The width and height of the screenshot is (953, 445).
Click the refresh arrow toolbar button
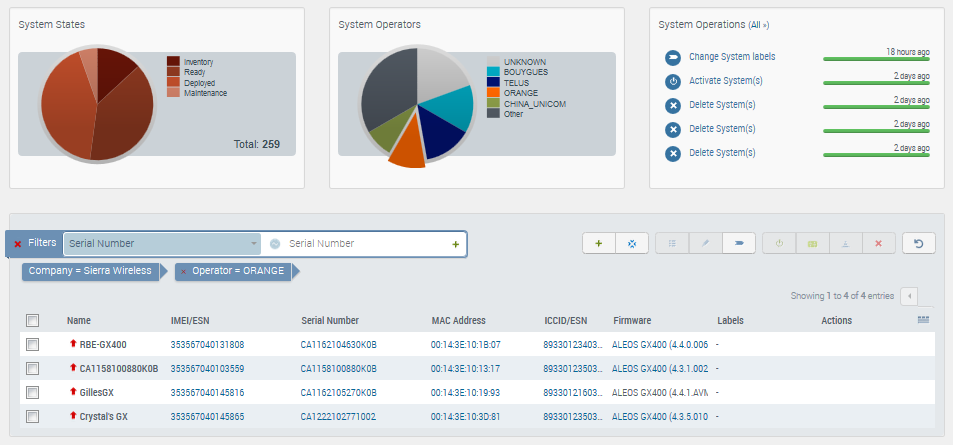[918, 243]
